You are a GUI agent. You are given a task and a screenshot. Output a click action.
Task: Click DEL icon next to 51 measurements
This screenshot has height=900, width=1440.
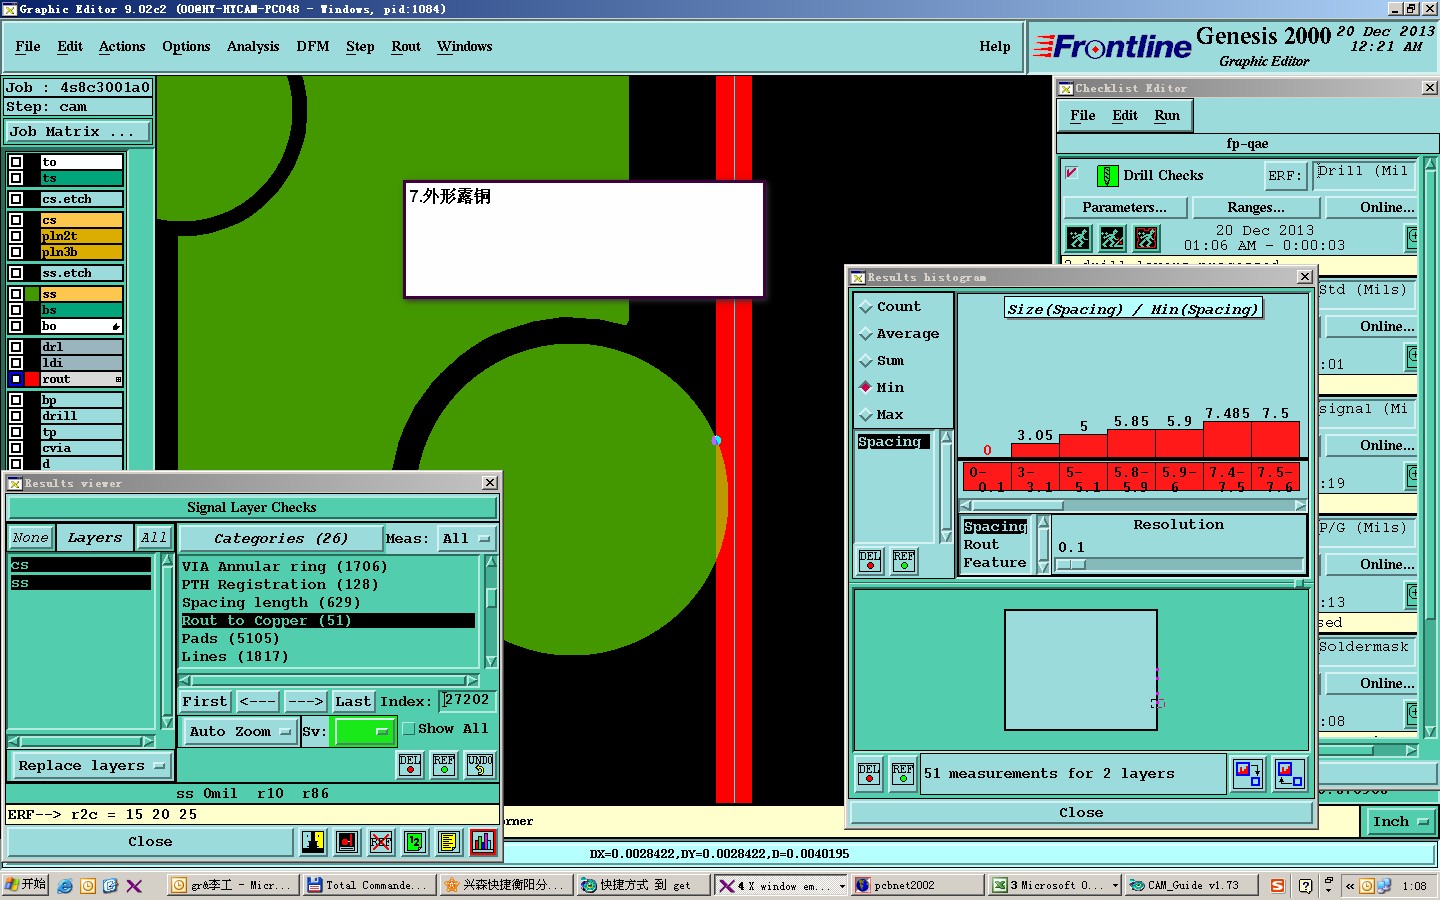pyautogui.click(x=869, y=774)
